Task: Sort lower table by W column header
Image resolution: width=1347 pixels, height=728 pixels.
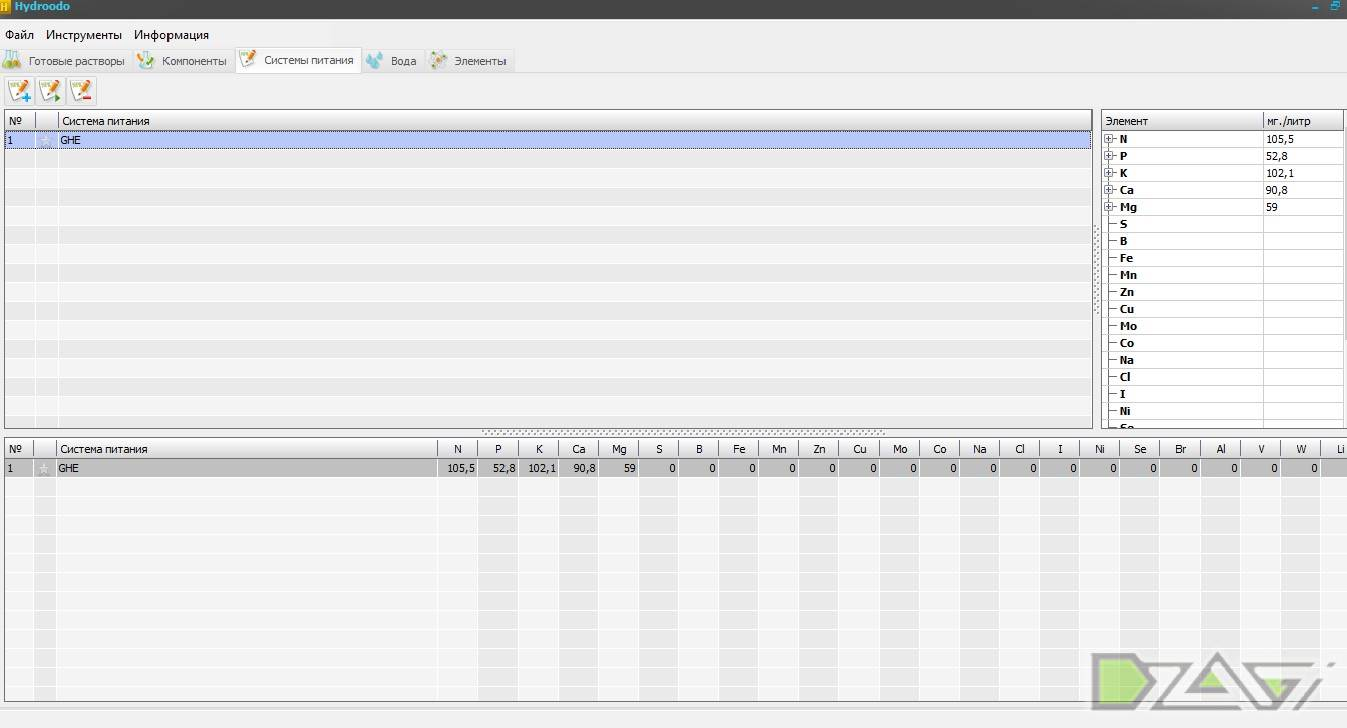Action: coord(1301,449)
